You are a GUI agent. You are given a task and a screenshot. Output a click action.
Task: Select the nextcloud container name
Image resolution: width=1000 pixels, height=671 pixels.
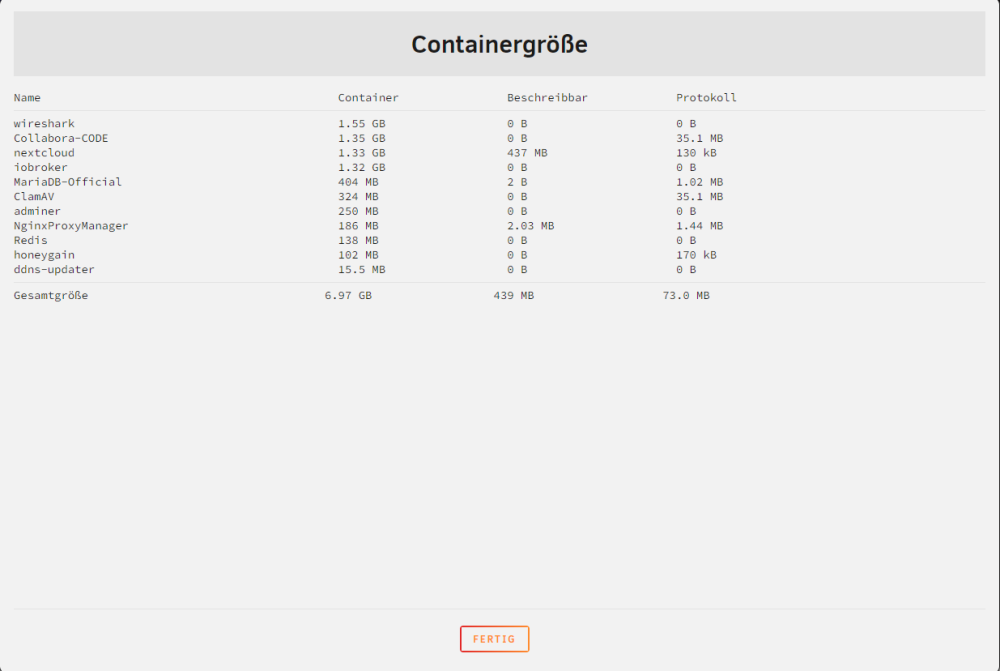[x=44, y=153]
